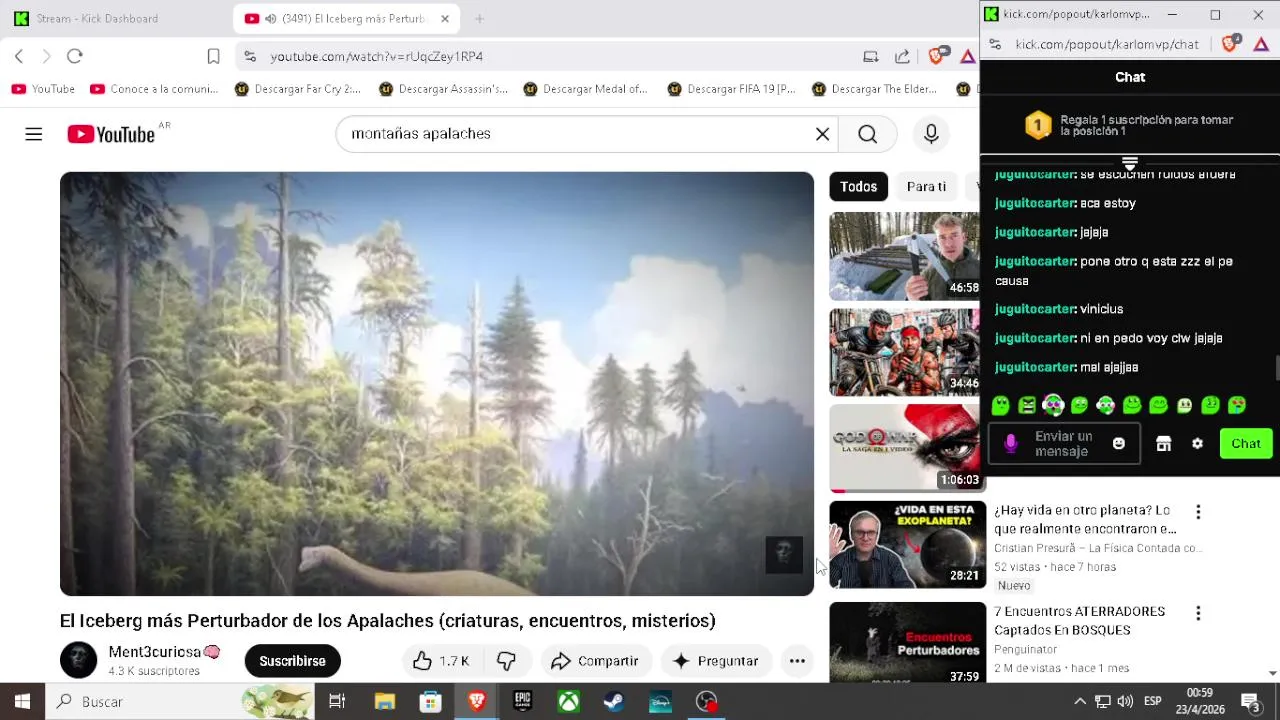Select the Todos filter chip
The height and width of the screenshot is (720, 1280).
[858, 187]
